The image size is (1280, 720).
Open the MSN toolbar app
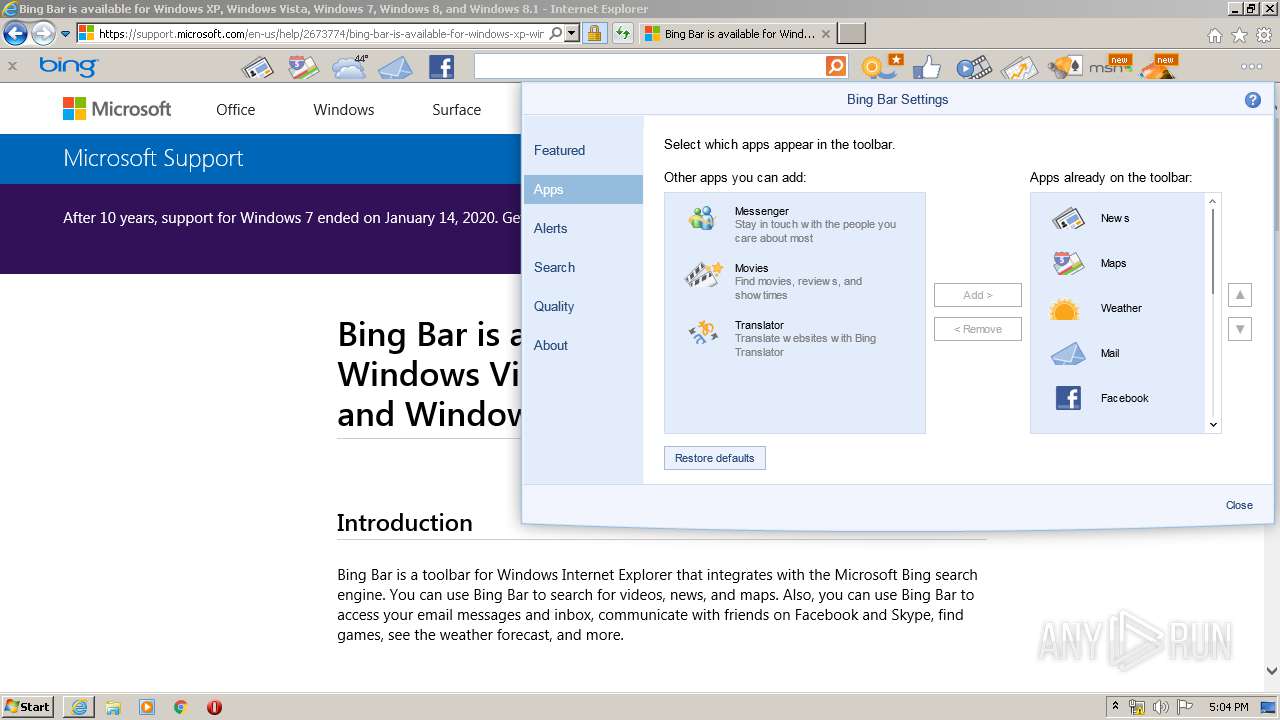pos(1110,66)
